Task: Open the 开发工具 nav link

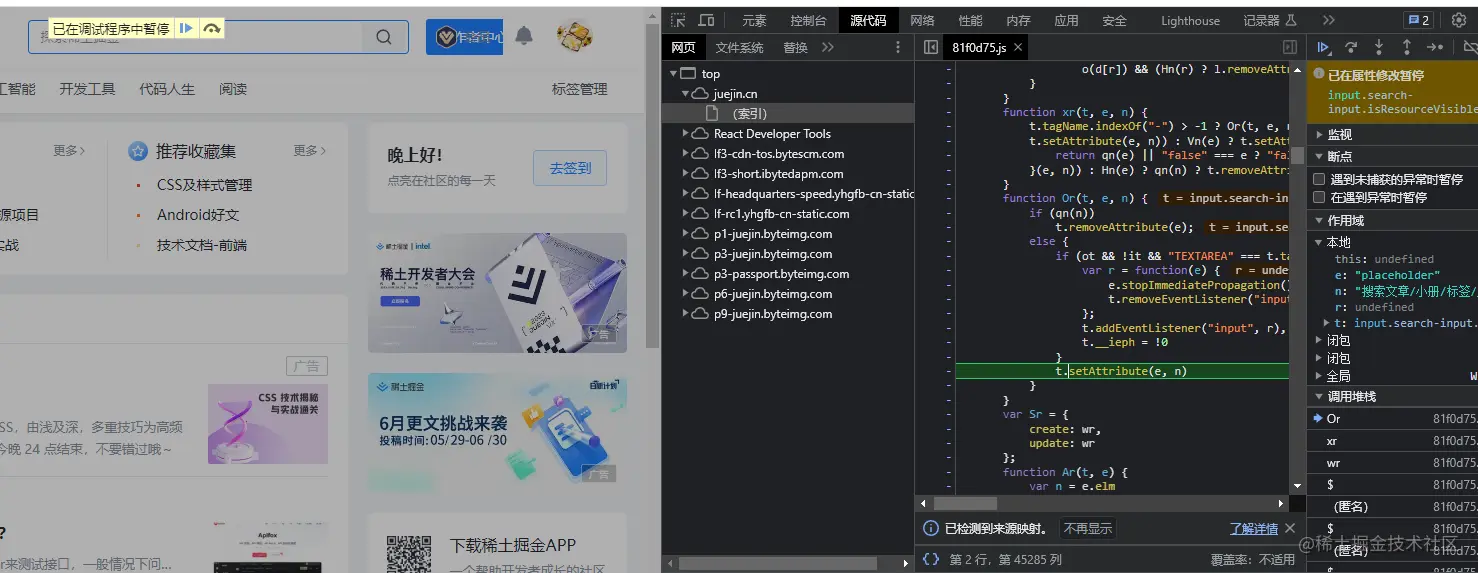Action: [87, 89]
